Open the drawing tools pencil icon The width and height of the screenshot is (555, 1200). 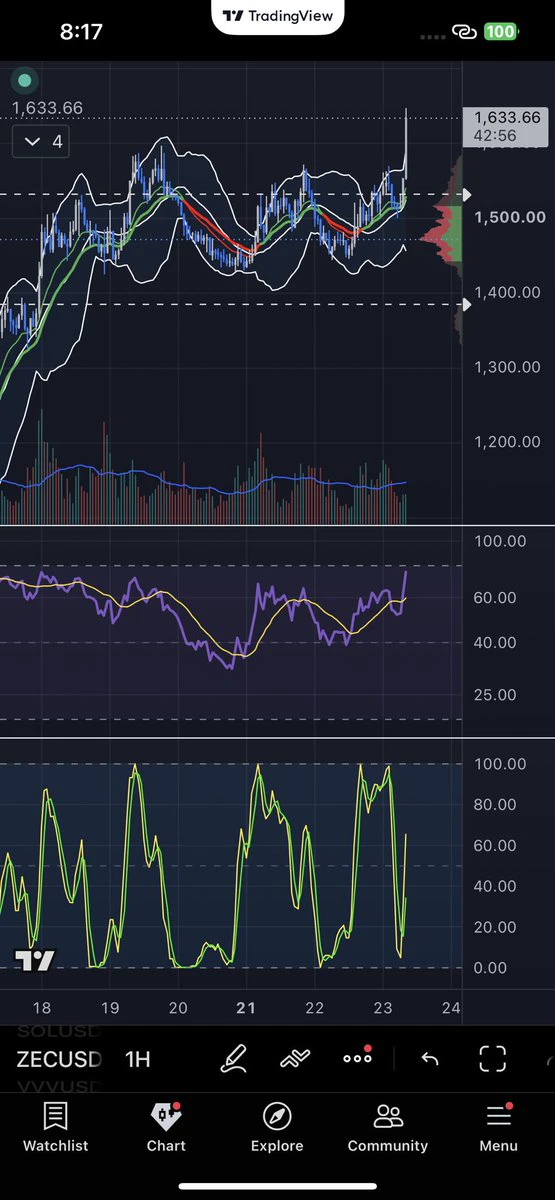[x=235, y=1058]
